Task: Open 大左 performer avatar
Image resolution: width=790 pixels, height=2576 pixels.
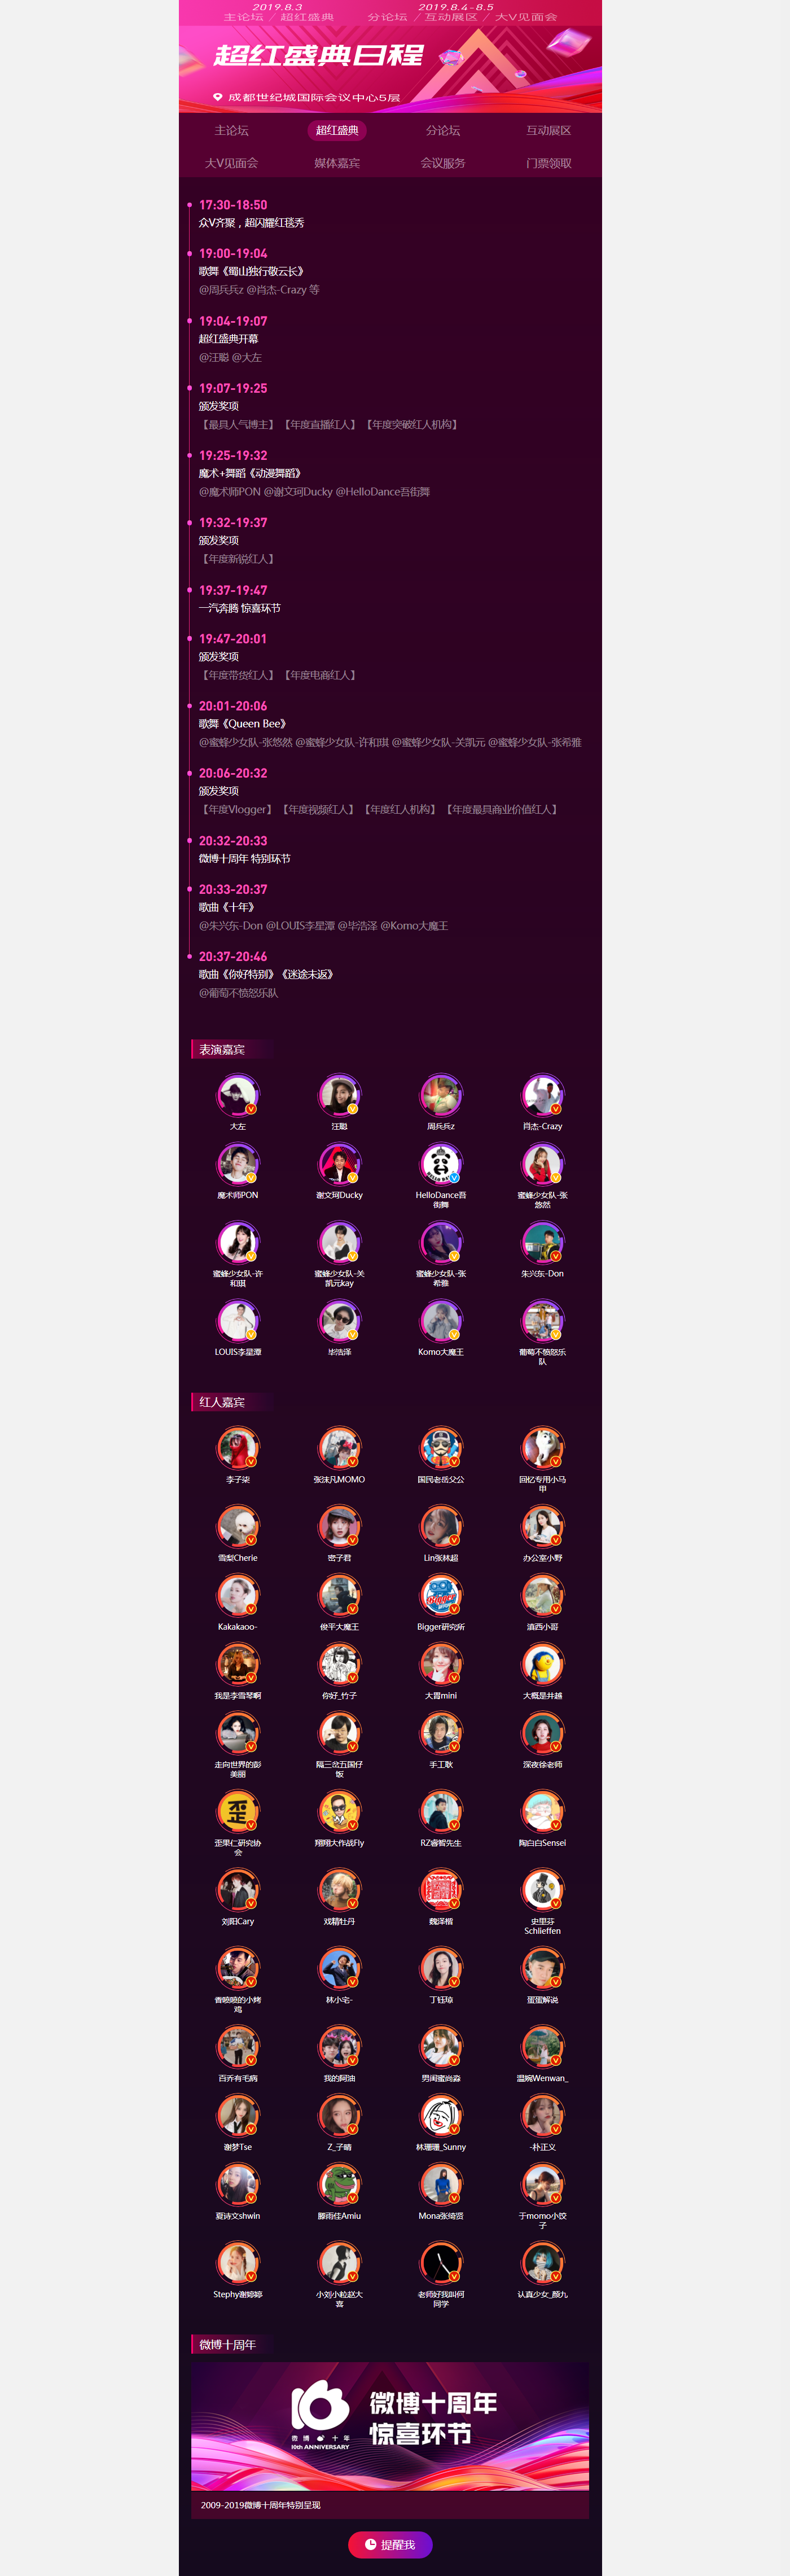Action: point(238,1095)
